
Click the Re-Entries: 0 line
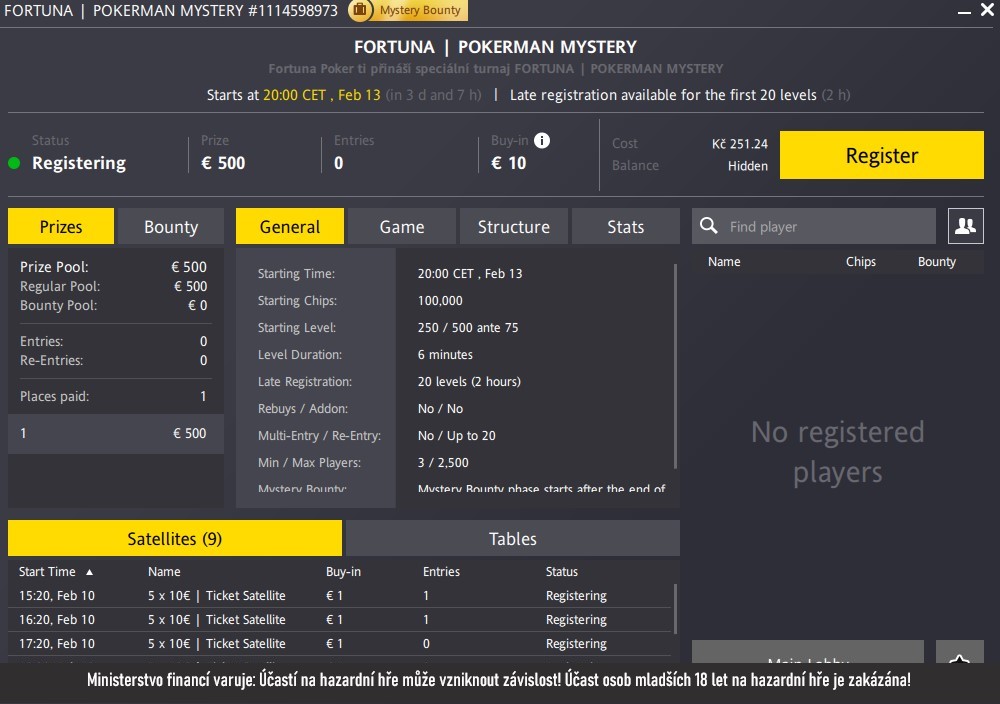point(113,360)
